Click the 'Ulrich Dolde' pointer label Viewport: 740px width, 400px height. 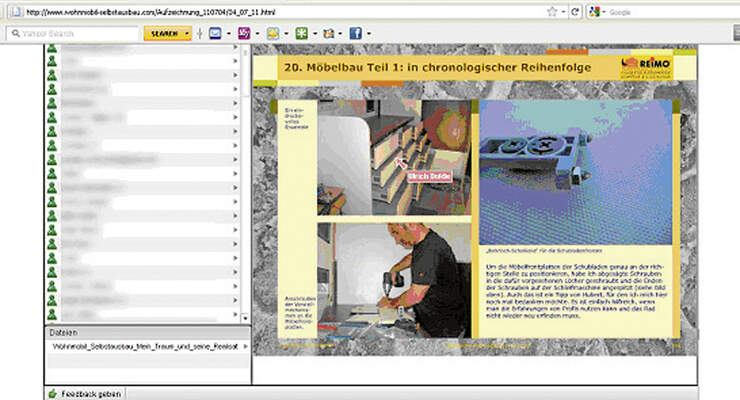click(x=429, y=176)
